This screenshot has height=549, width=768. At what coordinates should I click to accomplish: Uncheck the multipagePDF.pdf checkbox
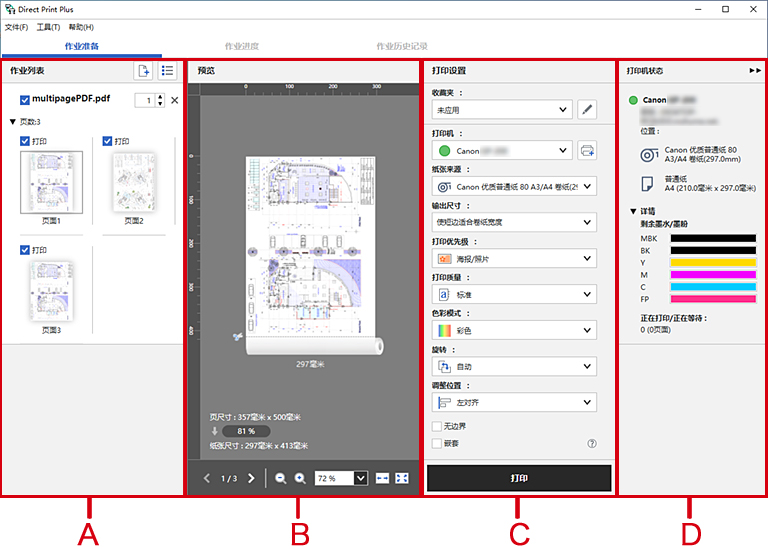click(x=25, y=100)
